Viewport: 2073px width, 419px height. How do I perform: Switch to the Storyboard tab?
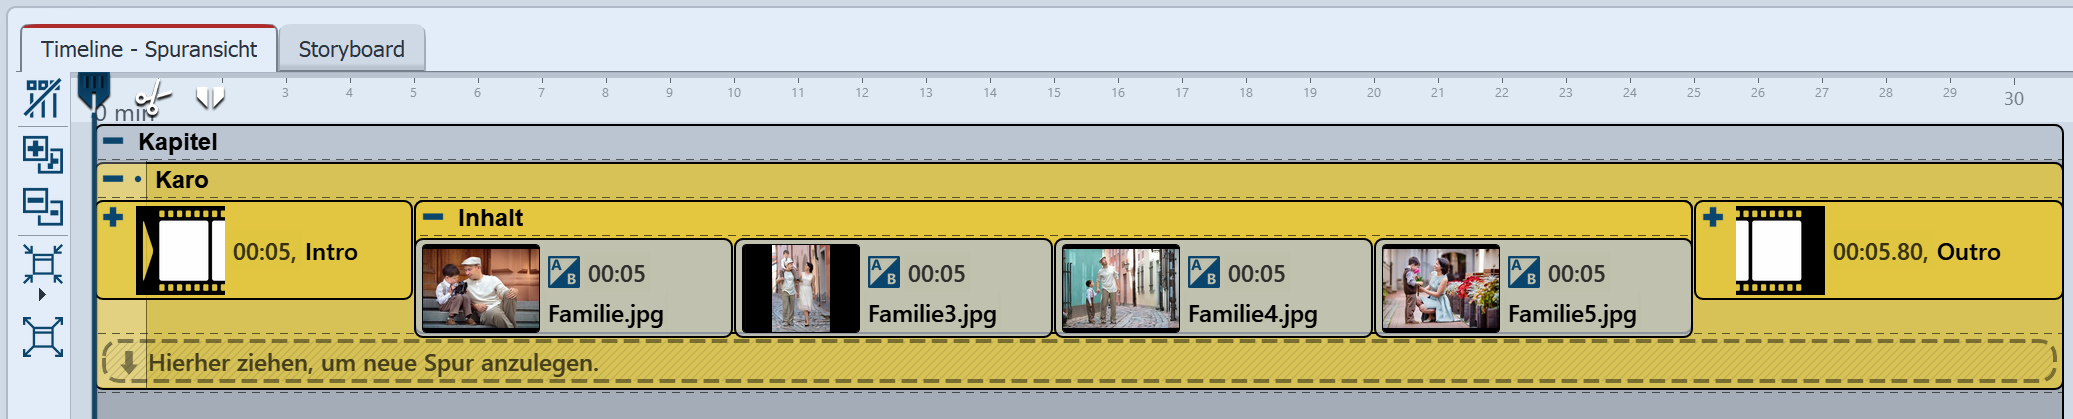[x=351, y=49]
